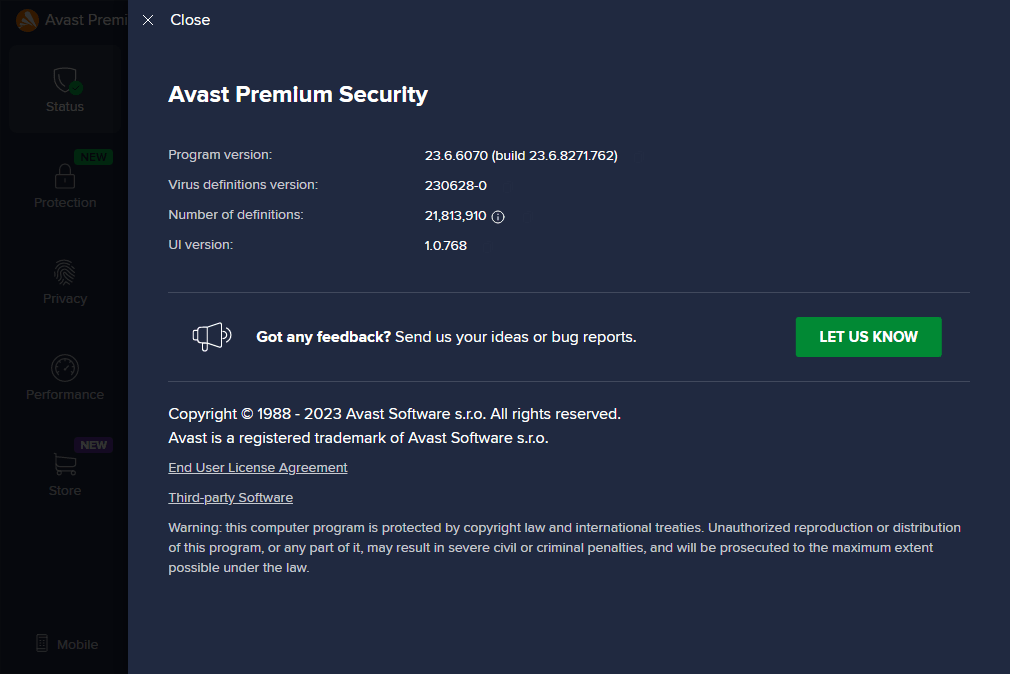Open the Status shield icon
Screen dimensions: 1010x674
click(x=66, y=81)
